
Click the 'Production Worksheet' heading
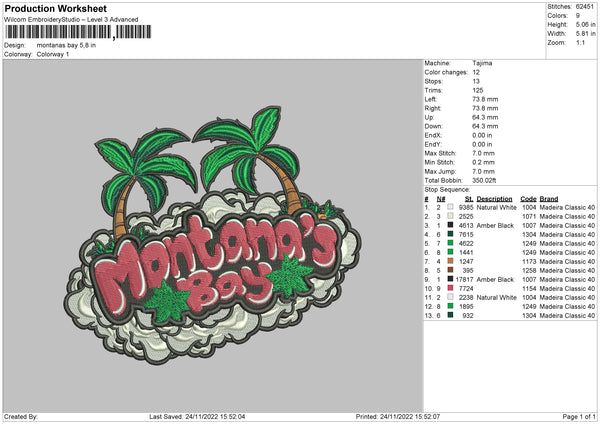coord(56,8)
